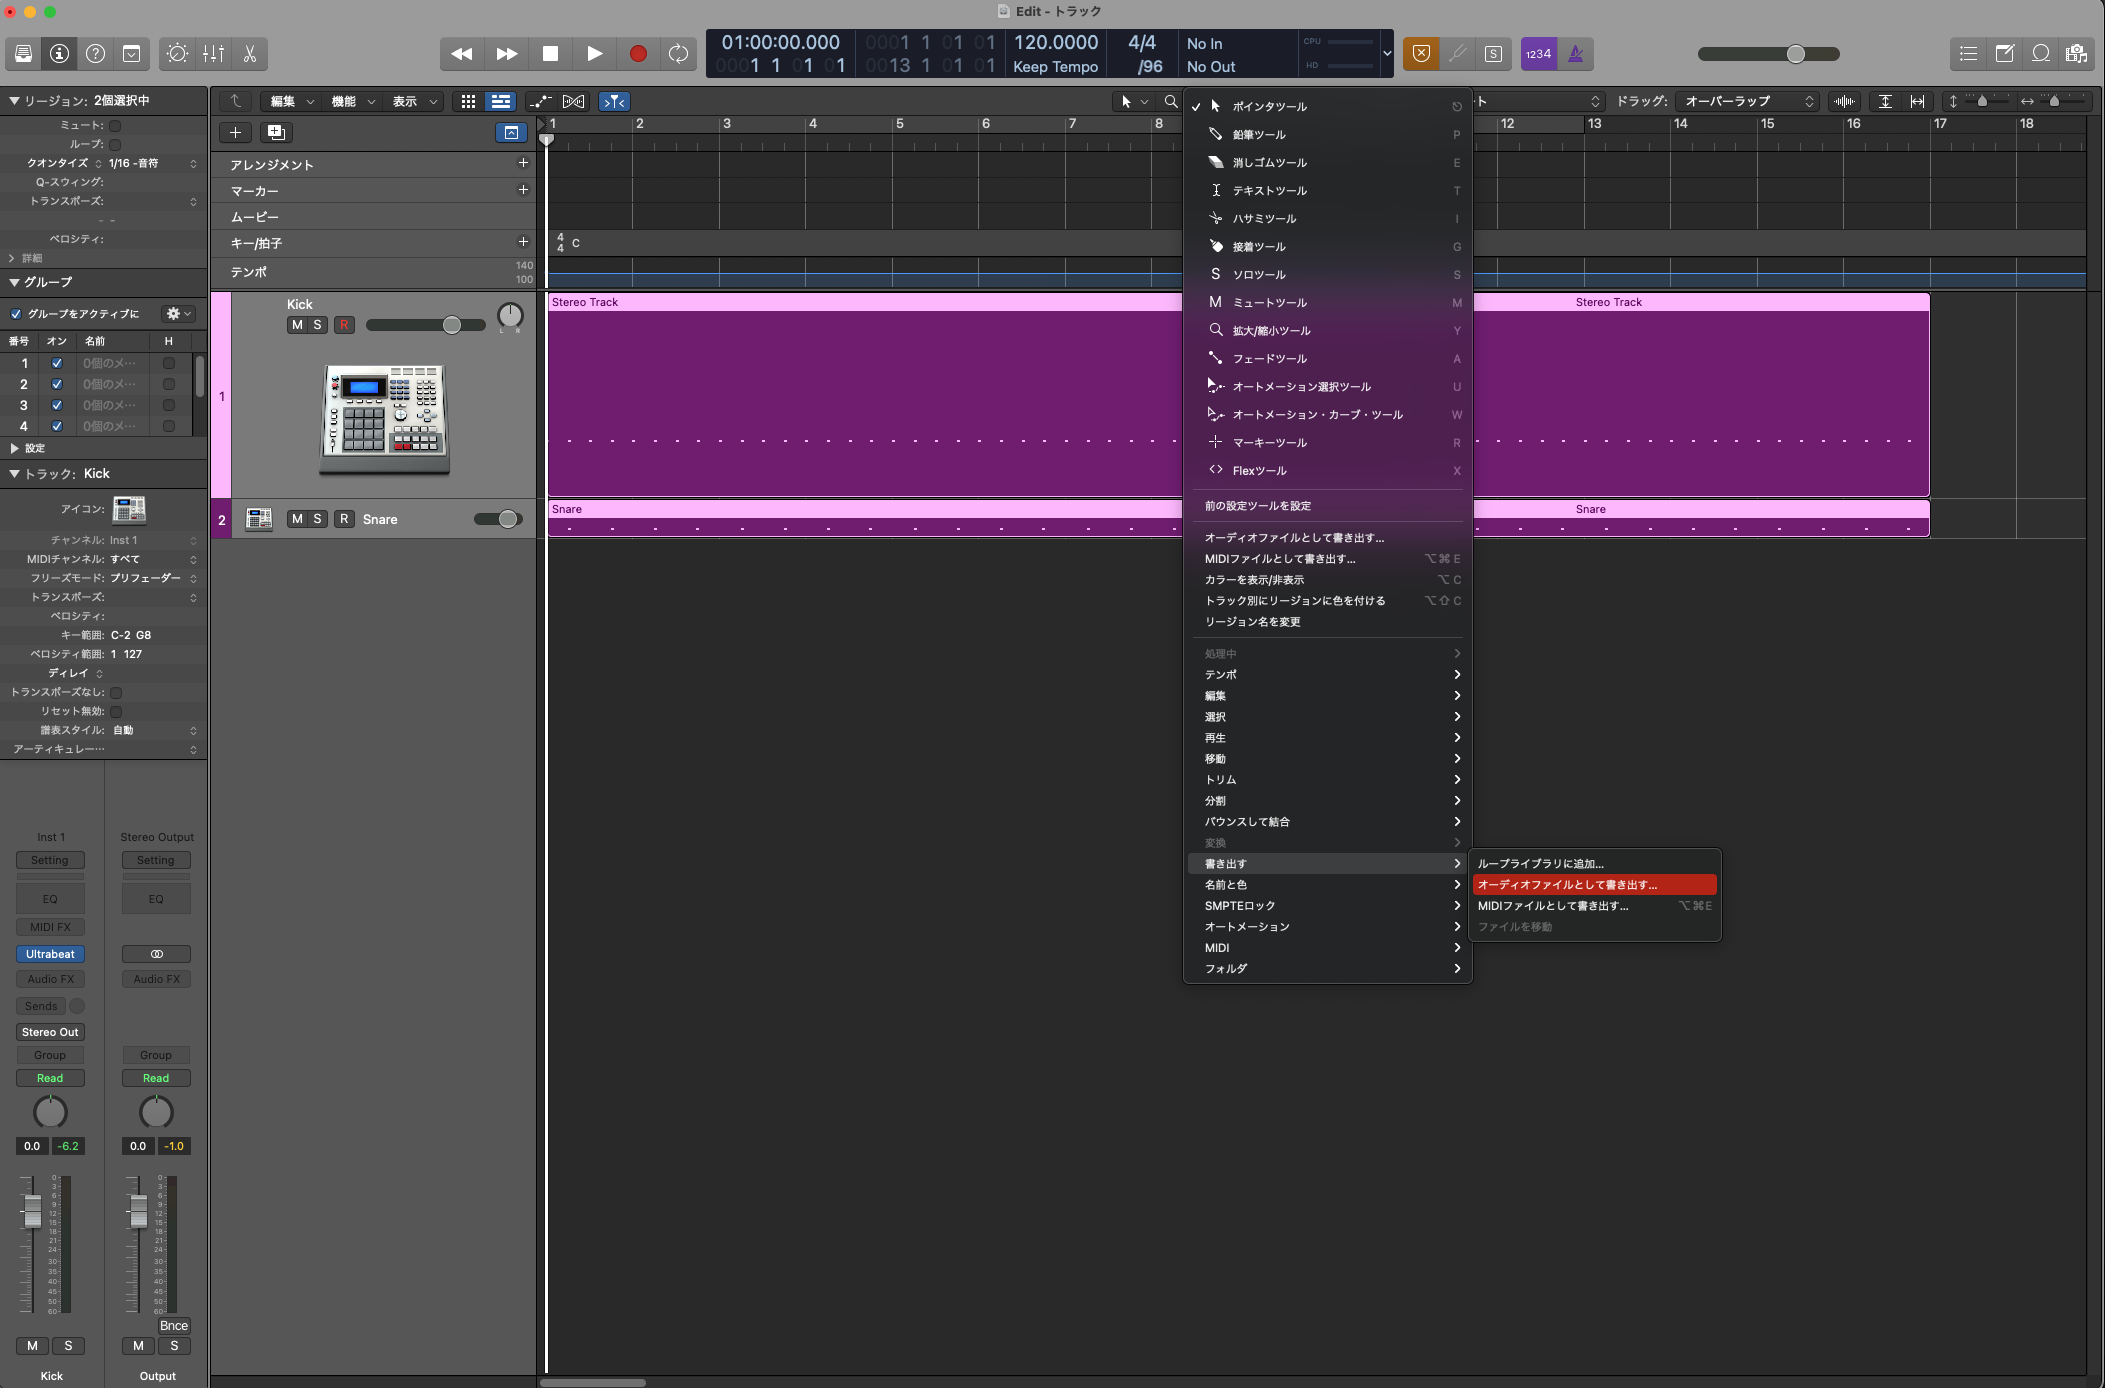2105x1388 pixels.
Task: Click the 120.0000 tempo display
Action: [x=1055, y=42]
